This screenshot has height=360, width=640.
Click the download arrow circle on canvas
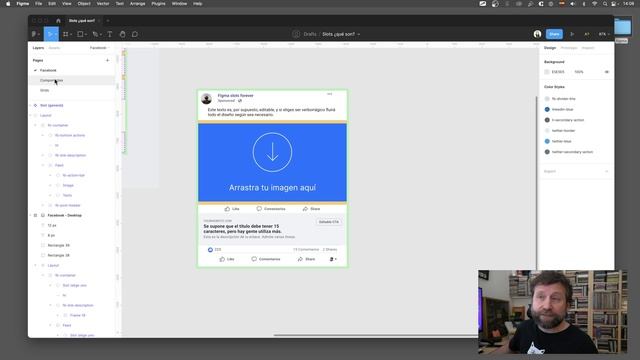click(x=272, y=152)
